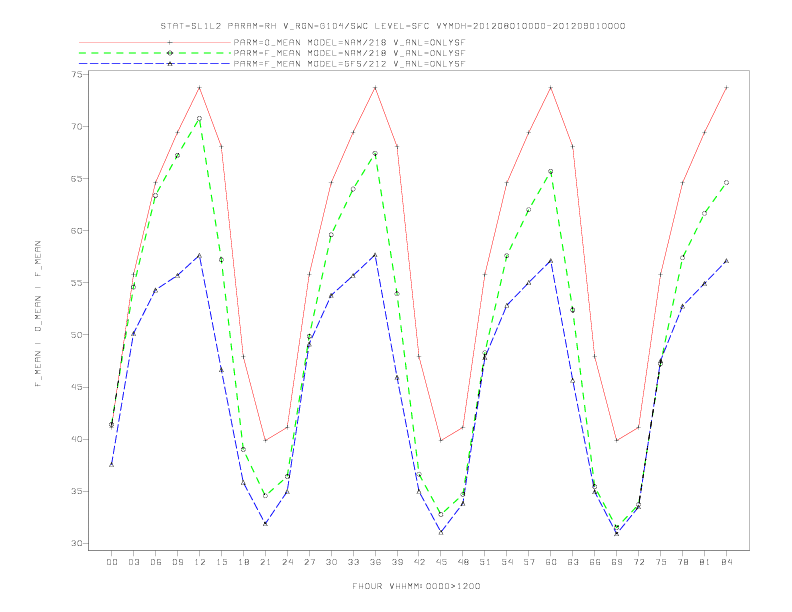792x612 pixels.
Task: Click x-axis tick label 51
Action: [485, 562]
